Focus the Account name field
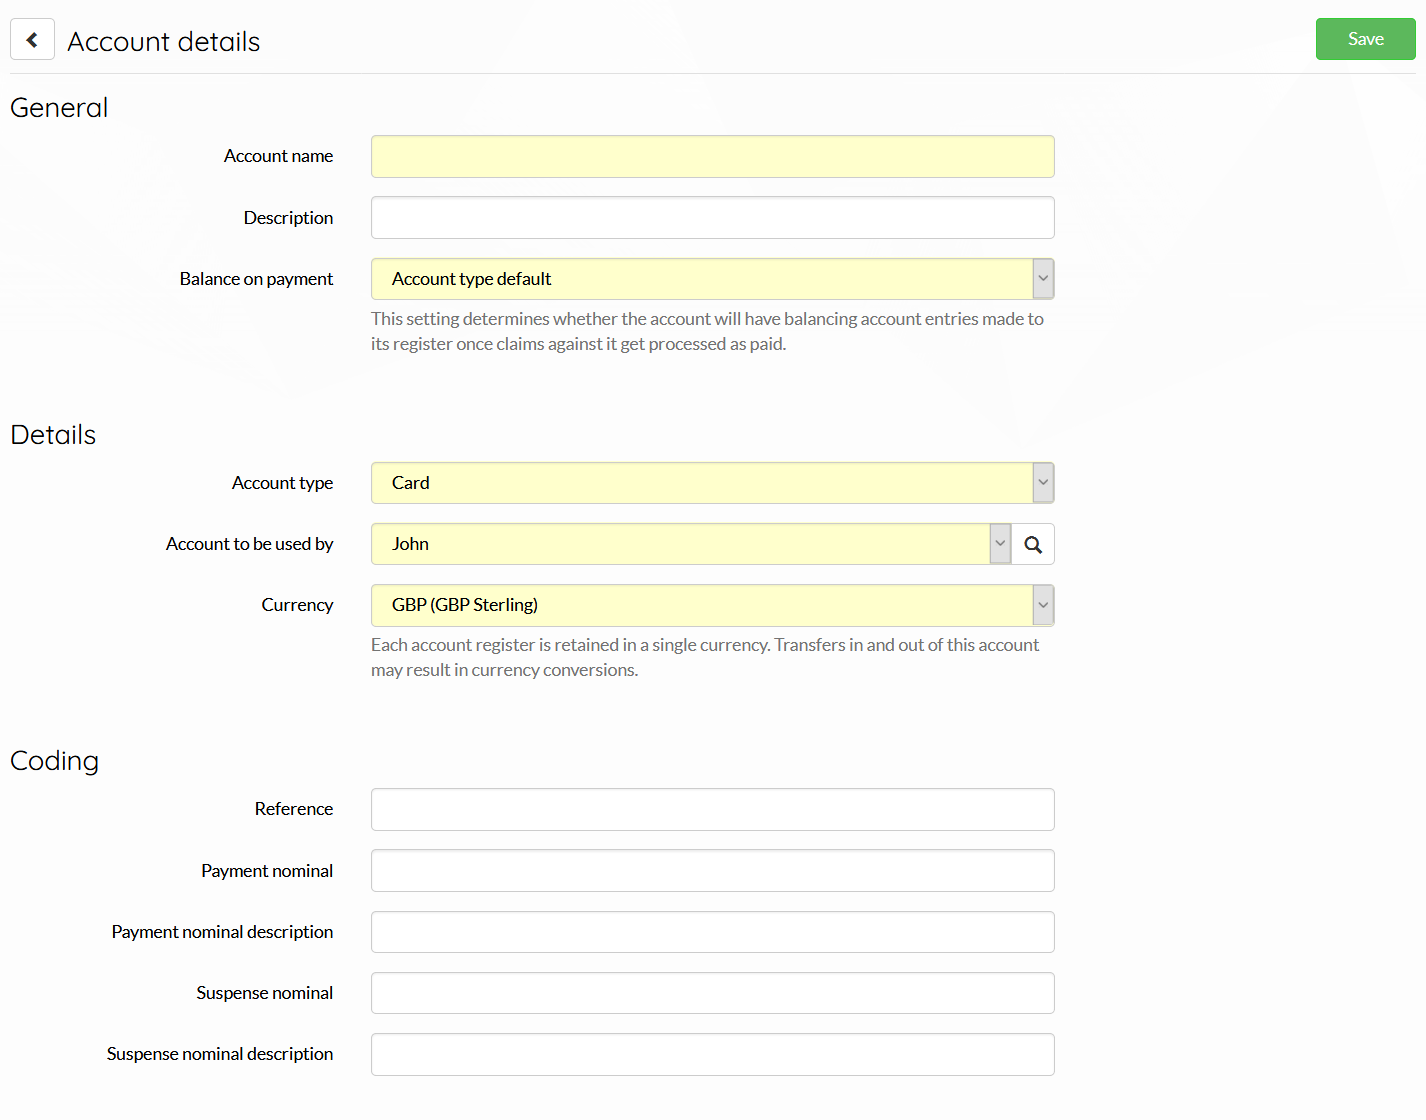This screenshot has width=1426, height=1120. pos(712,157)
